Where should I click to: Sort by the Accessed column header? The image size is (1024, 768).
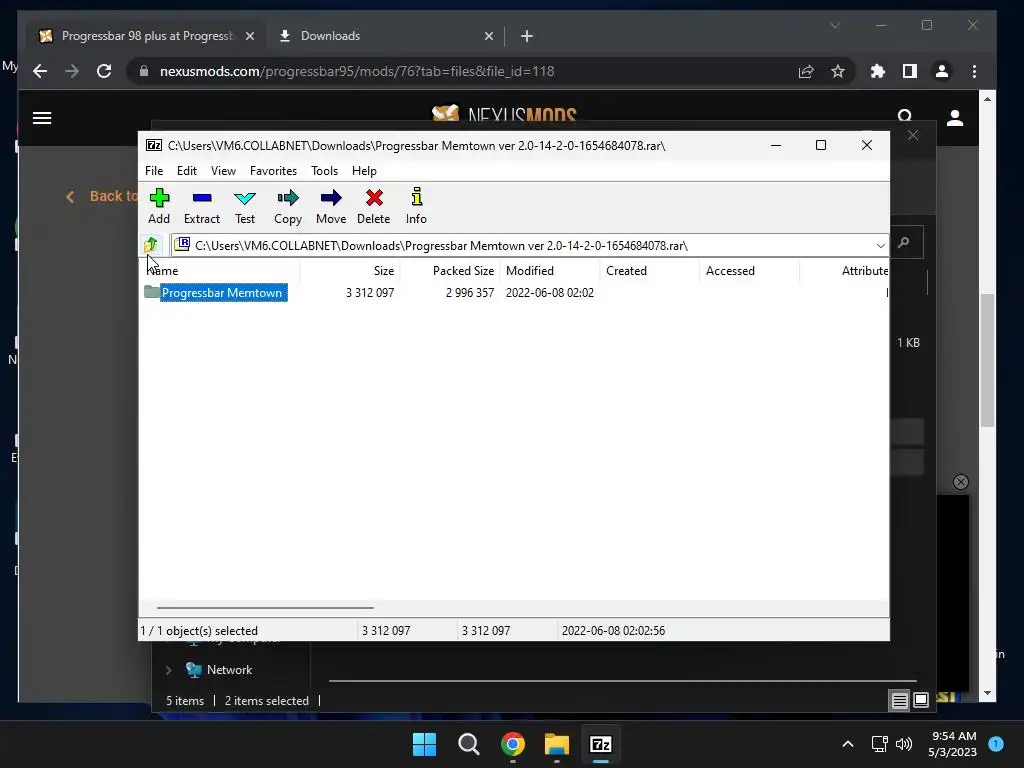[x=750, y=270]
